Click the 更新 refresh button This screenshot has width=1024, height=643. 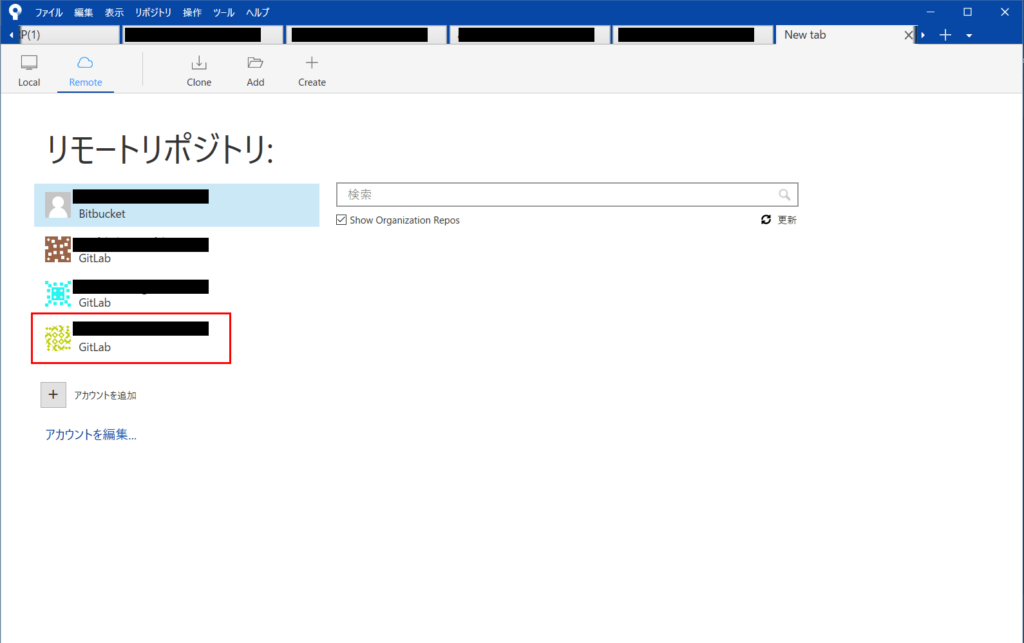point(778,220)
